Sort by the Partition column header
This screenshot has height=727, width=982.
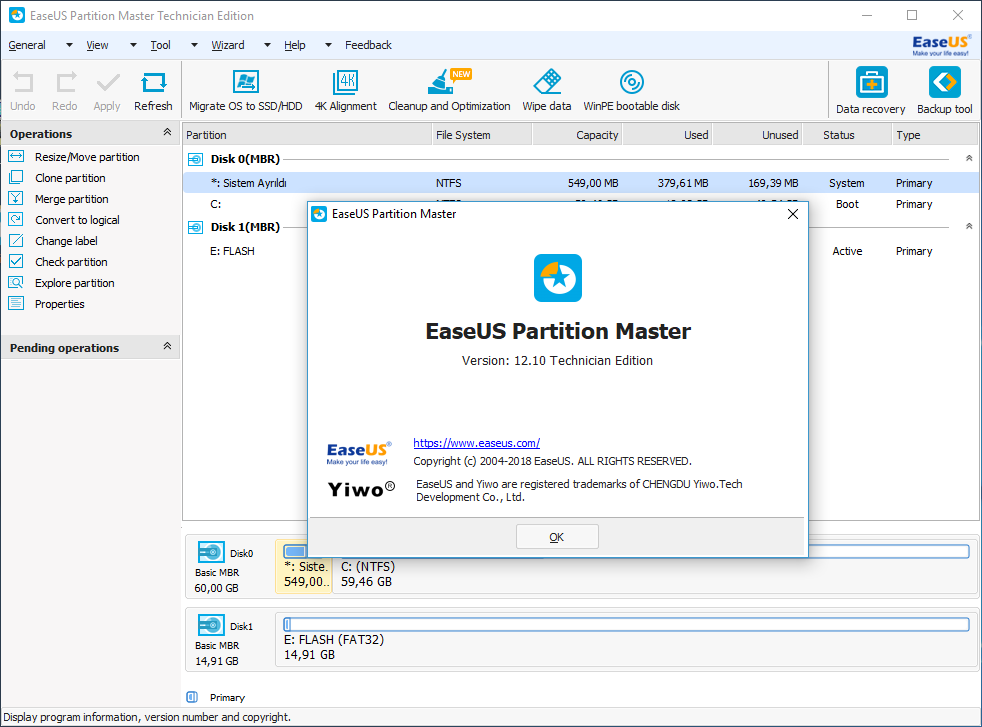pos(307,135)
